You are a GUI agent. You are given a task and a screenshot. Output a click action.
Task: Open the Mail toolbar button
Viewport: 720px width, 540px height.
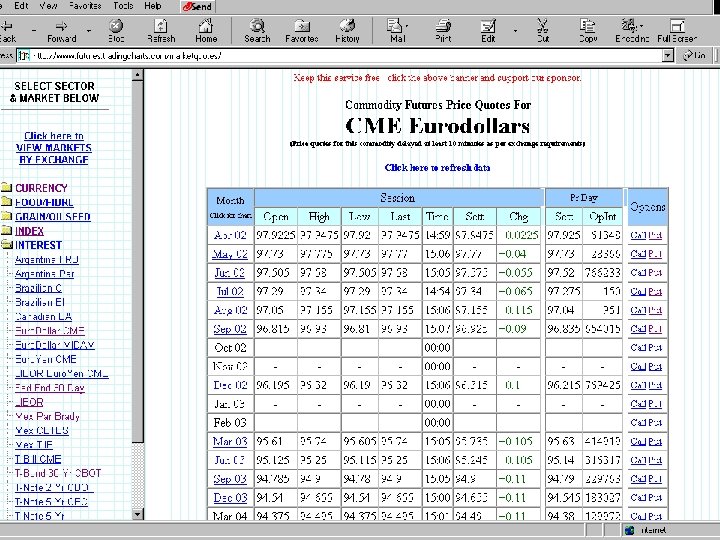[x=396, y=31]
